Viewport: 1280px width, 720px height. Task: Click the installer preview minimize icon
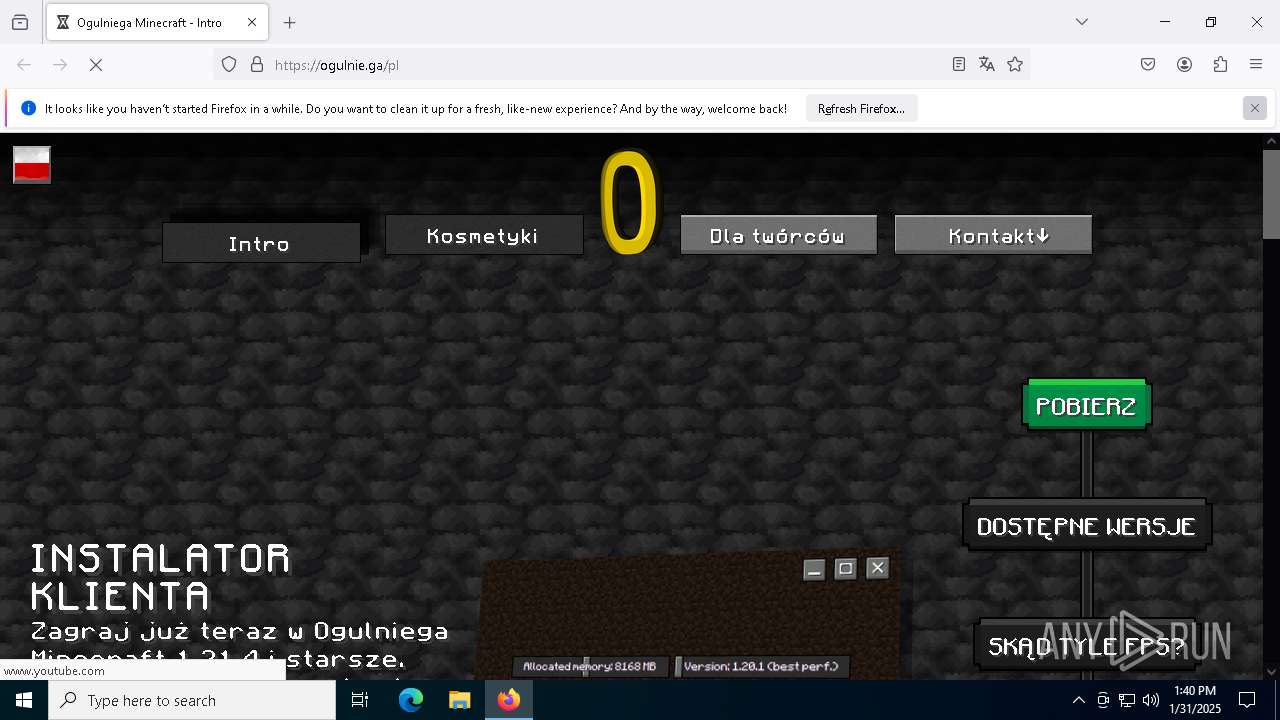(814, 569)
